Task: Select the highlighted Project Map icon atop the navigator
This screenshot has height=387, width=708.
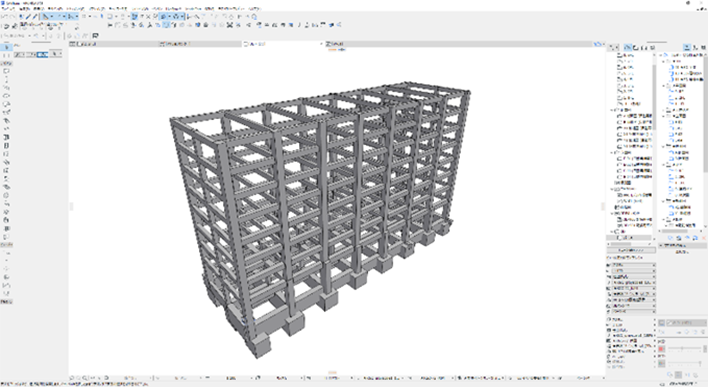Action: click(628, 47)
